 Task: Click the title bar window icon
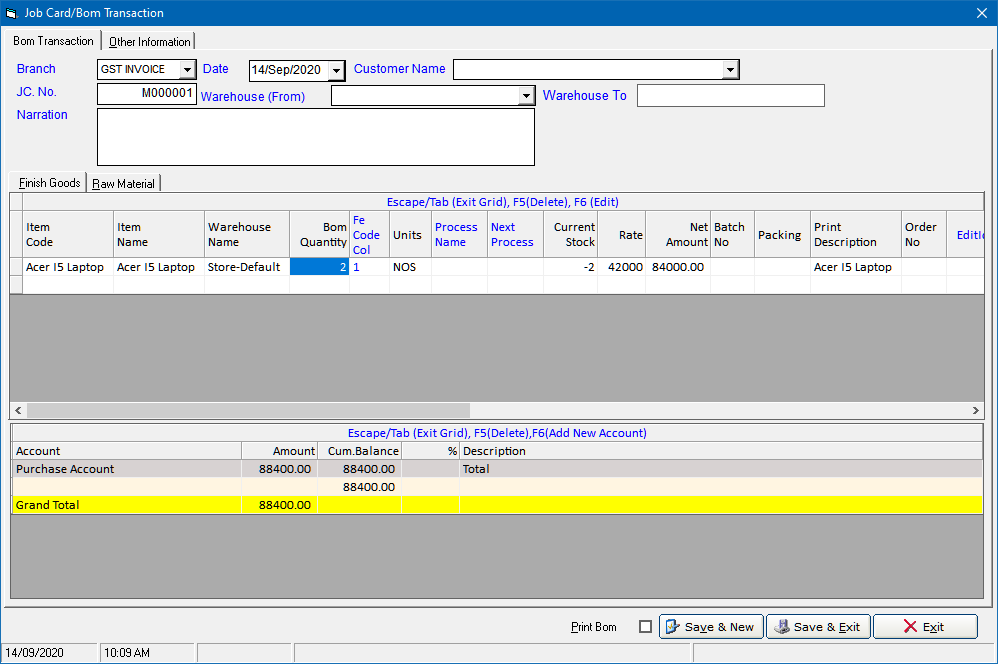tap(11, 13)
